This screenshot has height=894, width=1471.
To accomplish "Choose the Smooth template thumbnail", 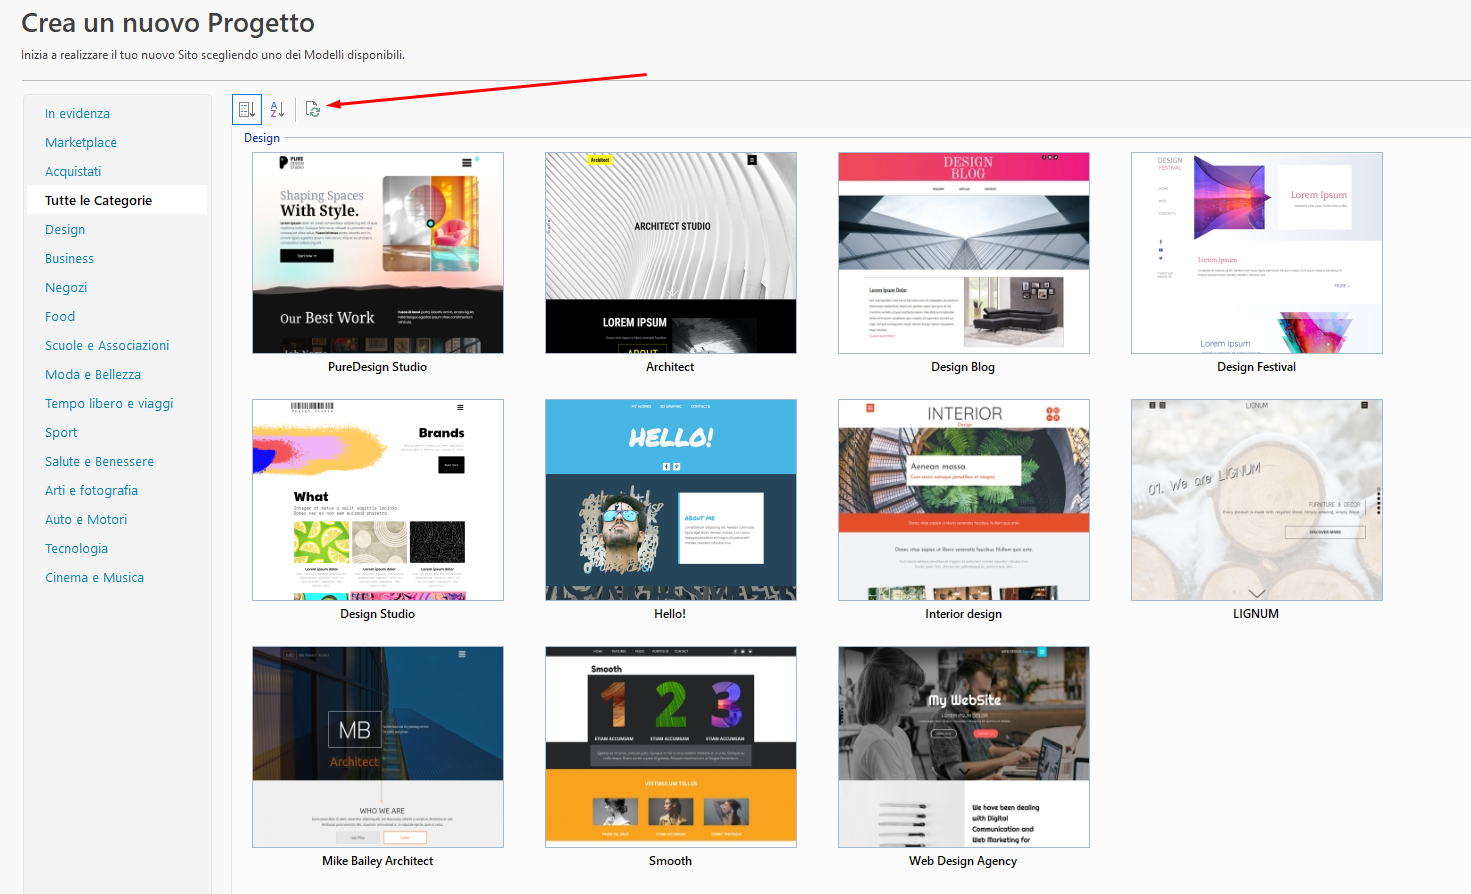I will coord(670,747).
